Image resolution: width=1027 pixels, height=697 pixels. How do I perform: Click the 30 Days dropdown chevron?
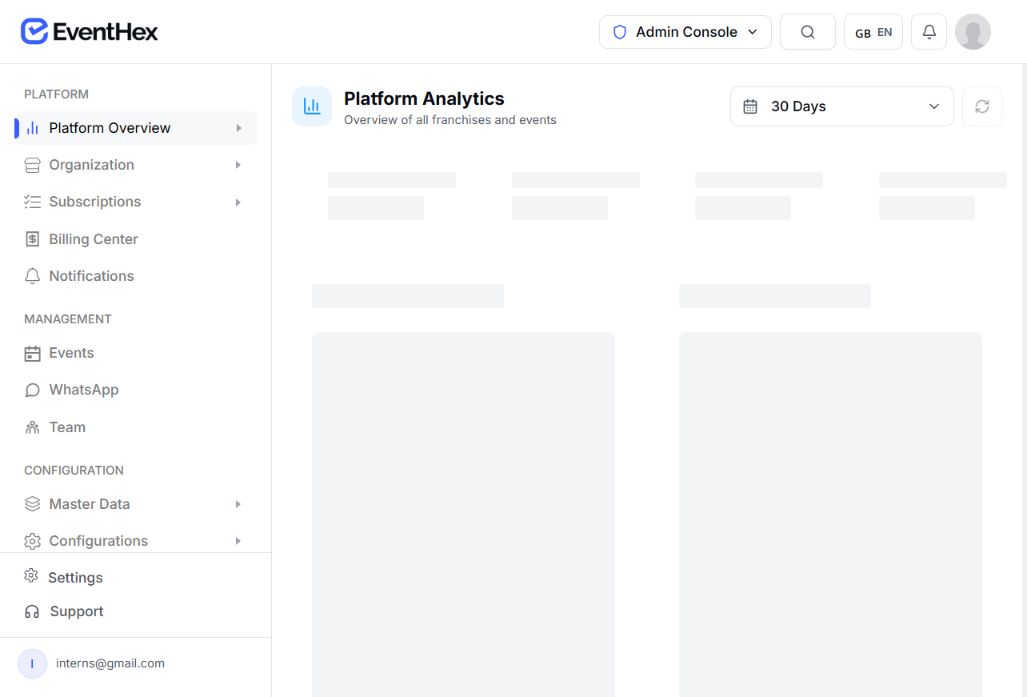(x=934, y=106)
